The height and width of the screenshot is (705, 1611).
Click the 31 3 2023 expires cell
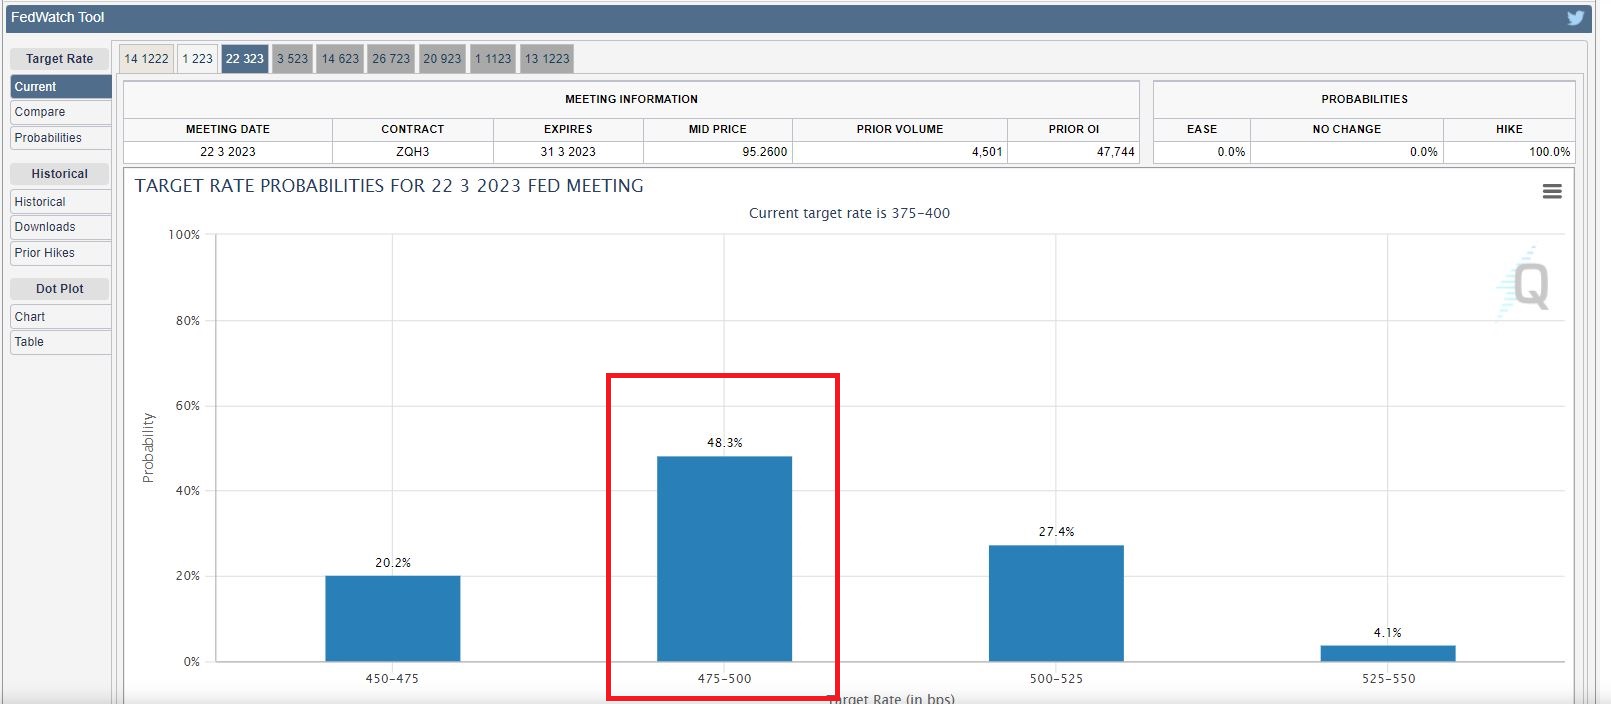click(568, 152)
